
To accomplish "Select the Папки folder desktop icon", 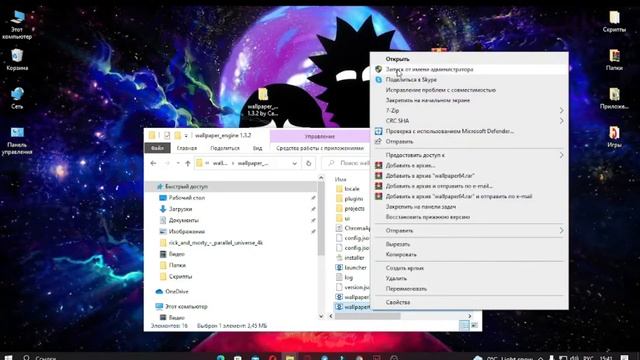I will tap(614, 60).
